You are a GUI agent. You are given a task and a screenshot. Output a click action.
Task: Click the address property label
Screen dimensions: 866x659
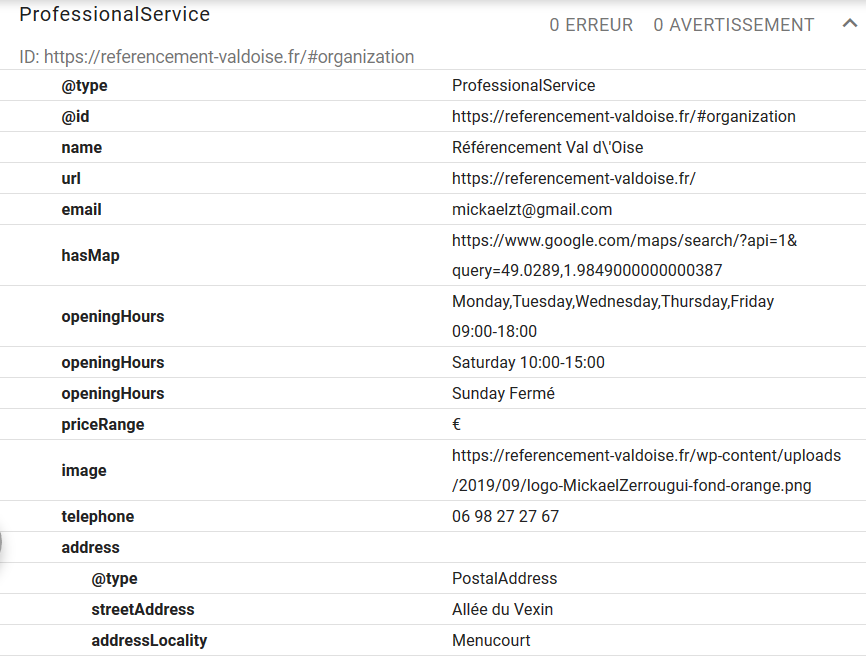(91, 547)
